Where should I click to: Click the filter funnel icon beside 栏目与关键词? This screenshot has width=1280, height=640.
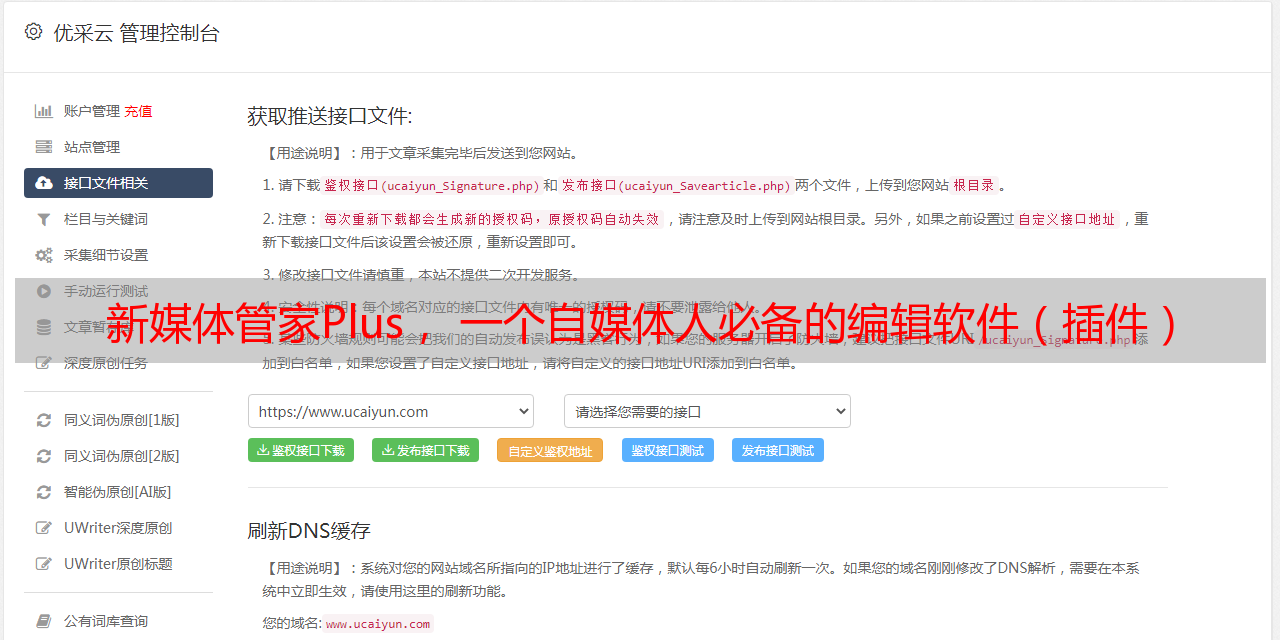point(44,219)
